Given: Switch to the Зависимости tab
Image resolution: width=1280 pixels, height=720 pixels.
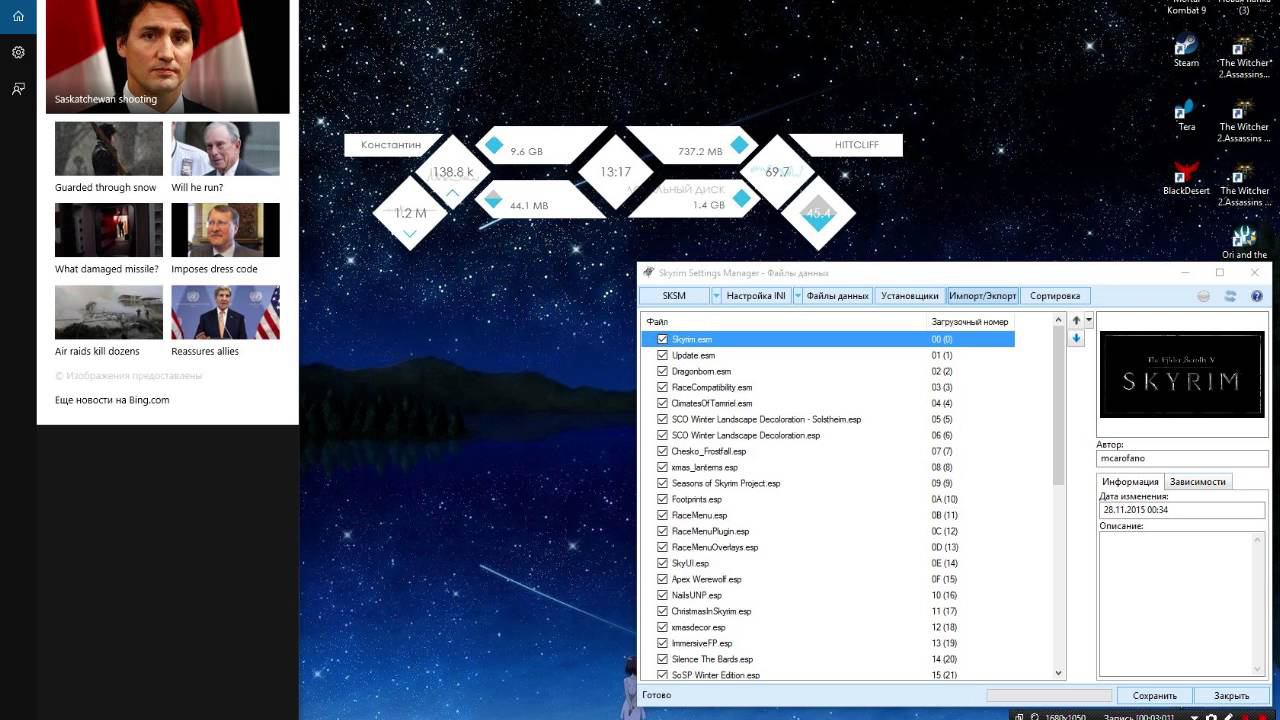Looking at the screenshot, I should 1198,481.
